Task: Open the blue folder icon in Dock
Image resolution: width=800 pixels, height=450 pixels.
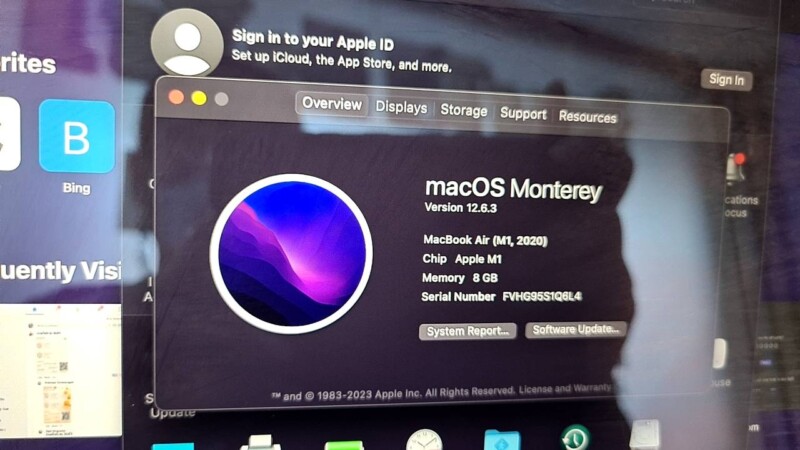Action: [502, 441]
